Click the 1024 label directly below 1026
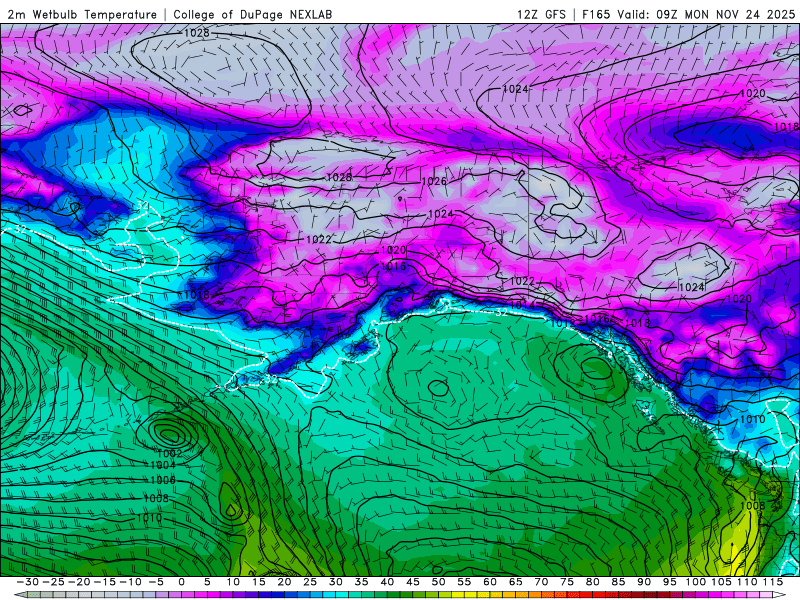The width and height of the screenshot is (800, 600). (441, 214)
